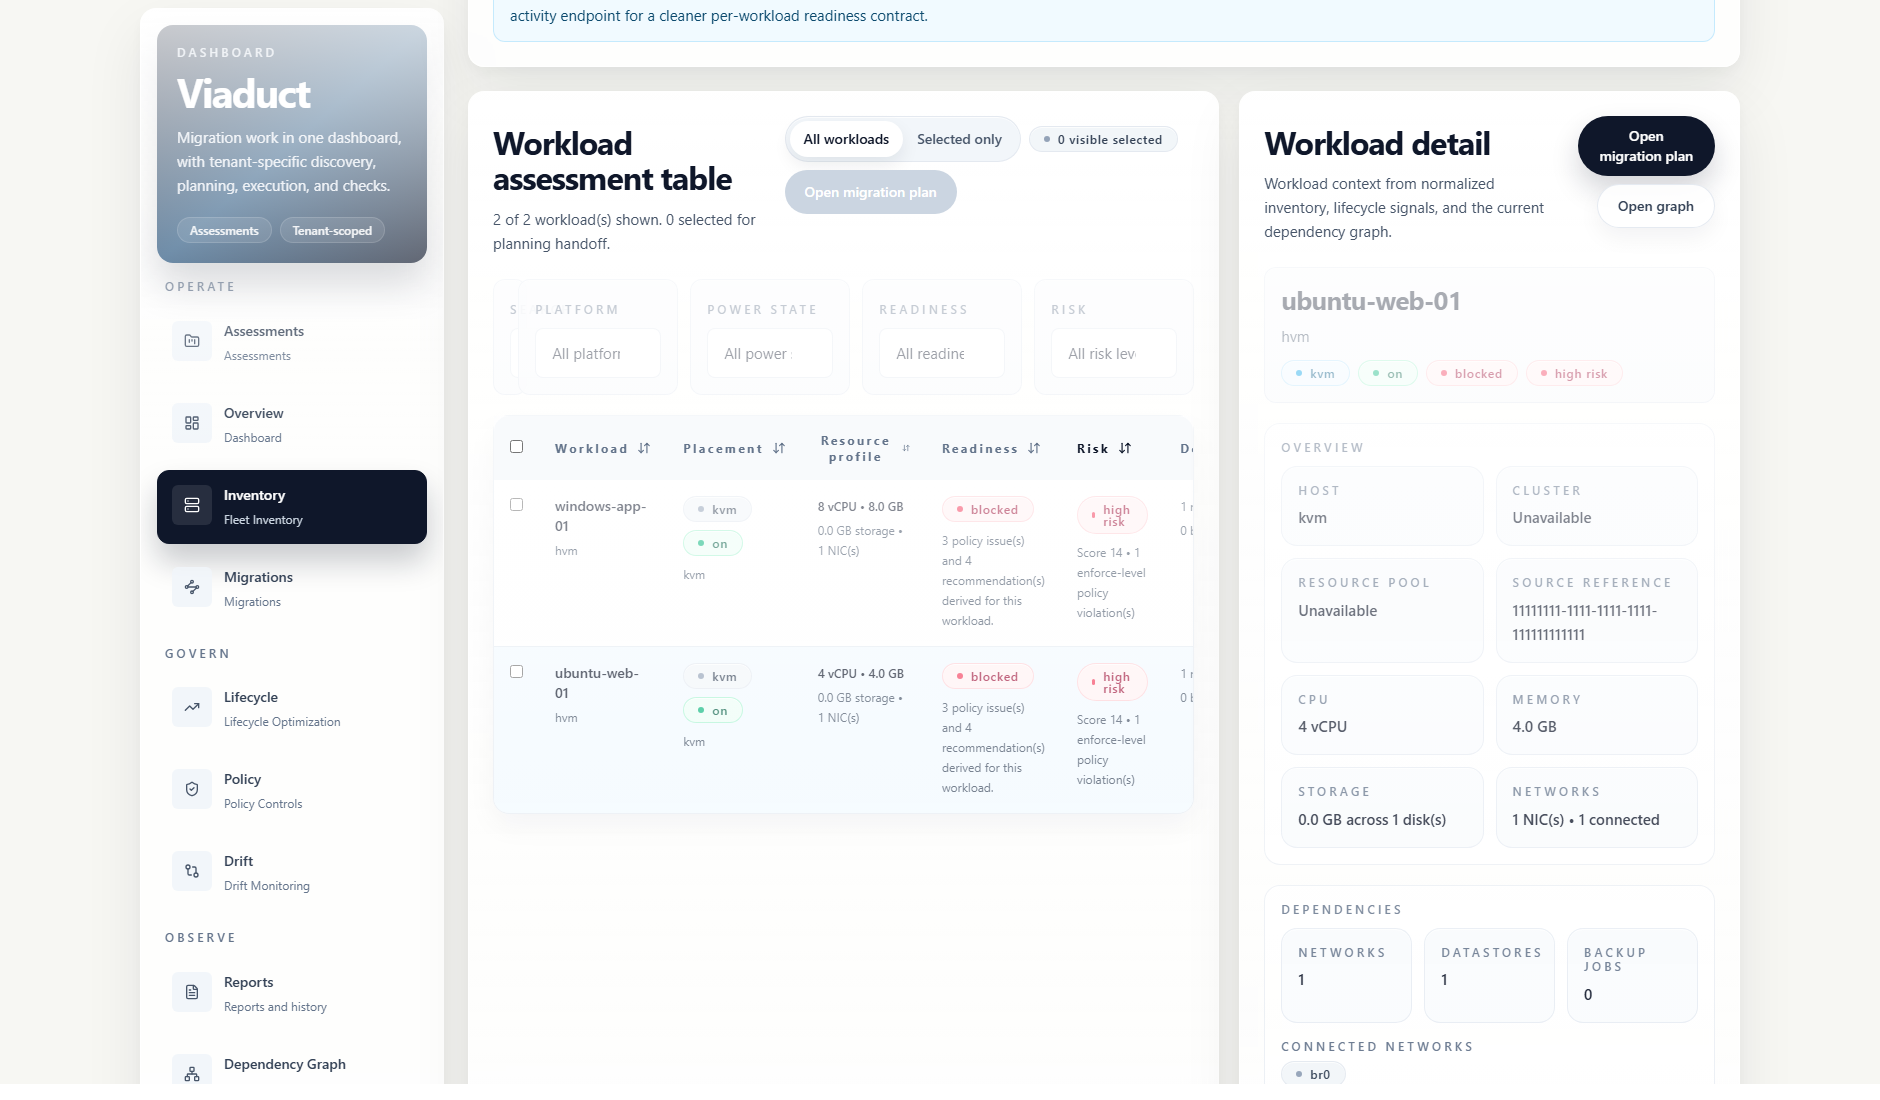Open the Assessments sidebar icon

[x=192, y=341]
